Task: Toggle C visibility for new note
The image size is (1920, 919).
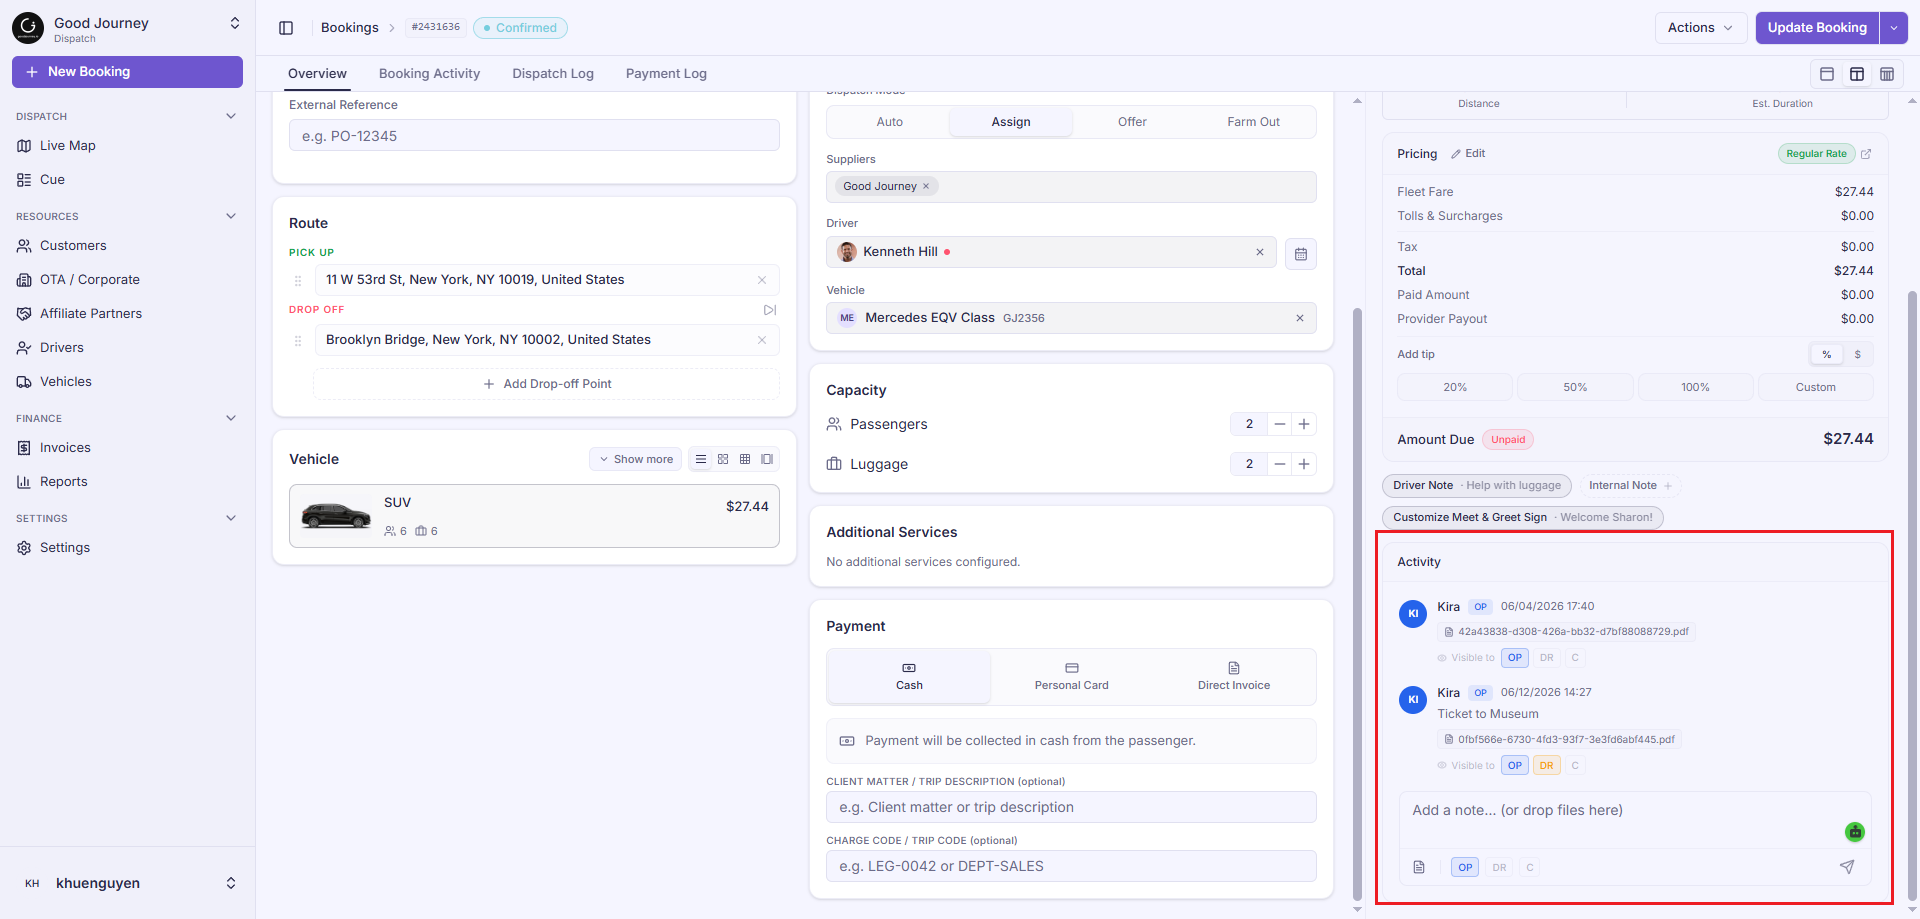Action: (1530, 867)
